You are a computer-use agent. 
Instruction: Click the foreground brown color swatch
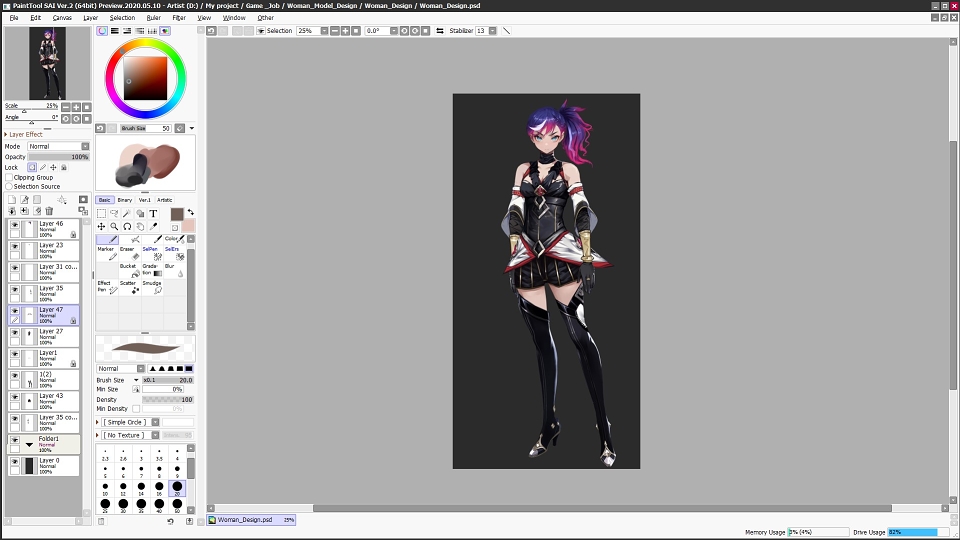coord(177,214)
